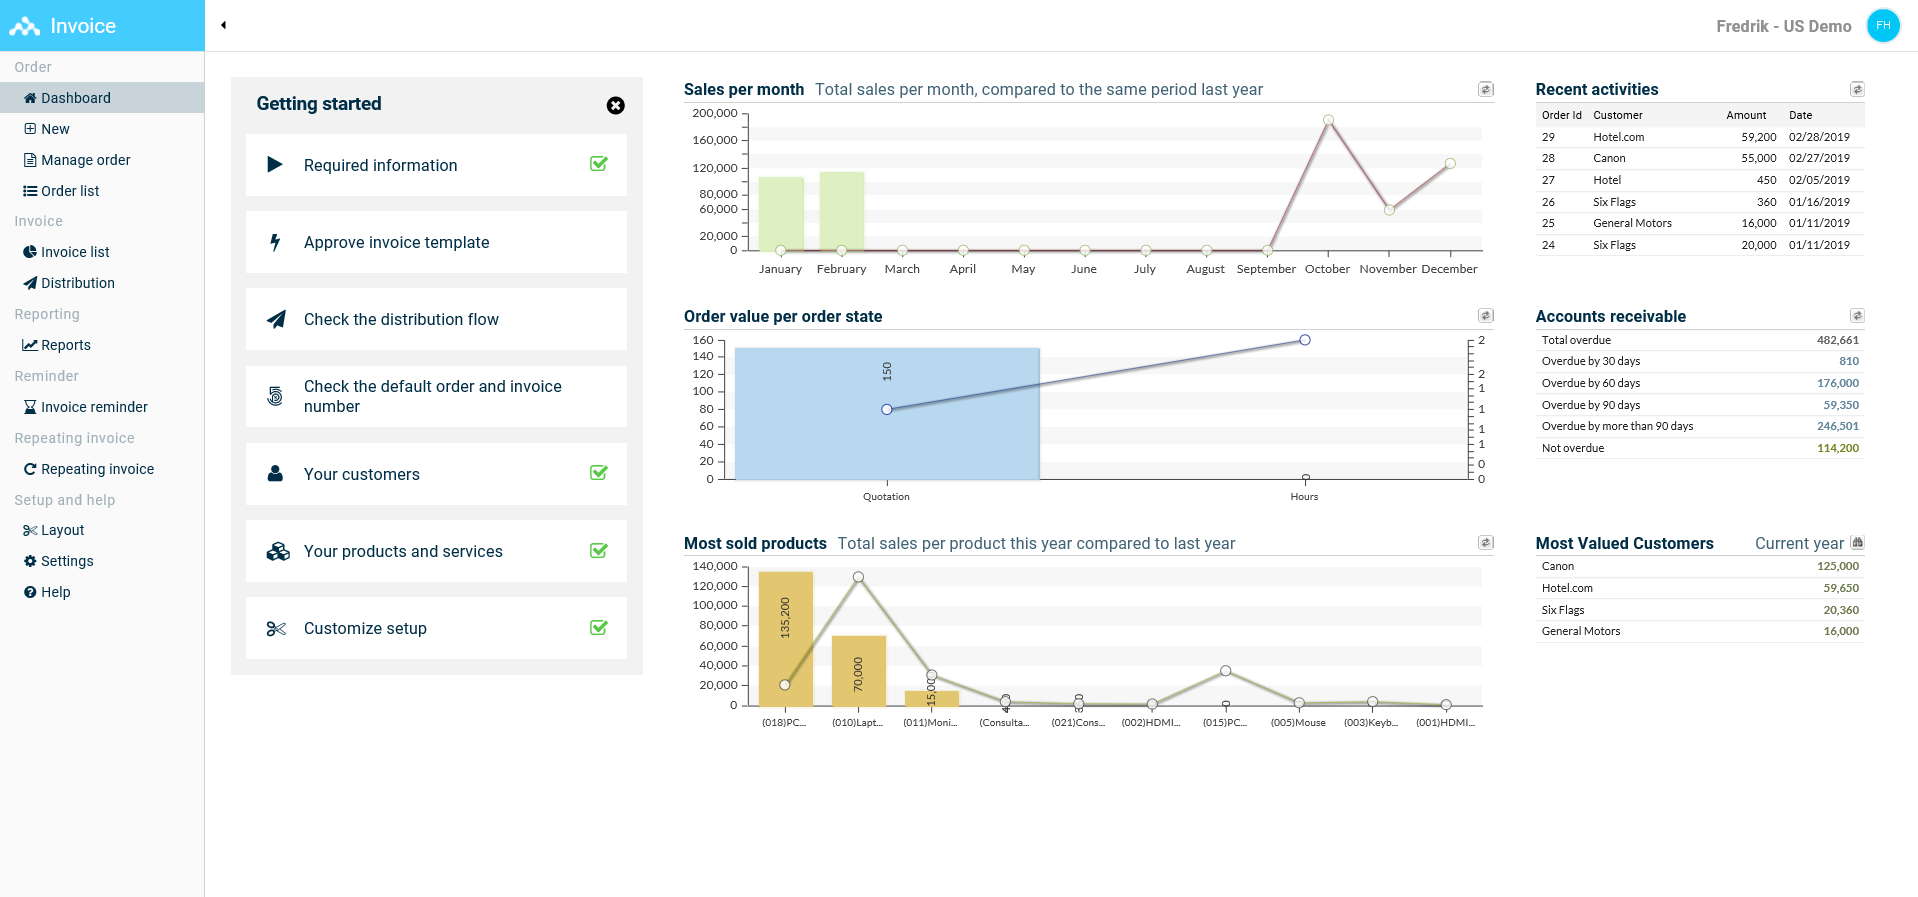Click the Invoice reminder hourglass icon

pos(30,407)
